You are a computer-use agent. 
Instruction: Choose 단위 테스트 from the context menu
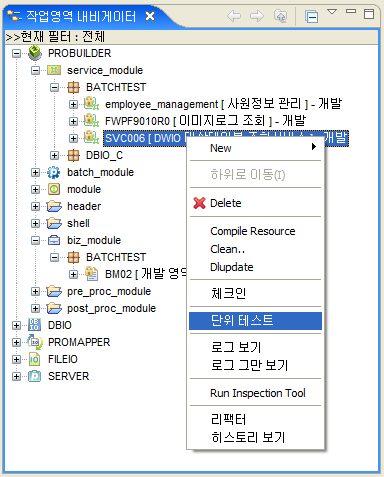255,321
